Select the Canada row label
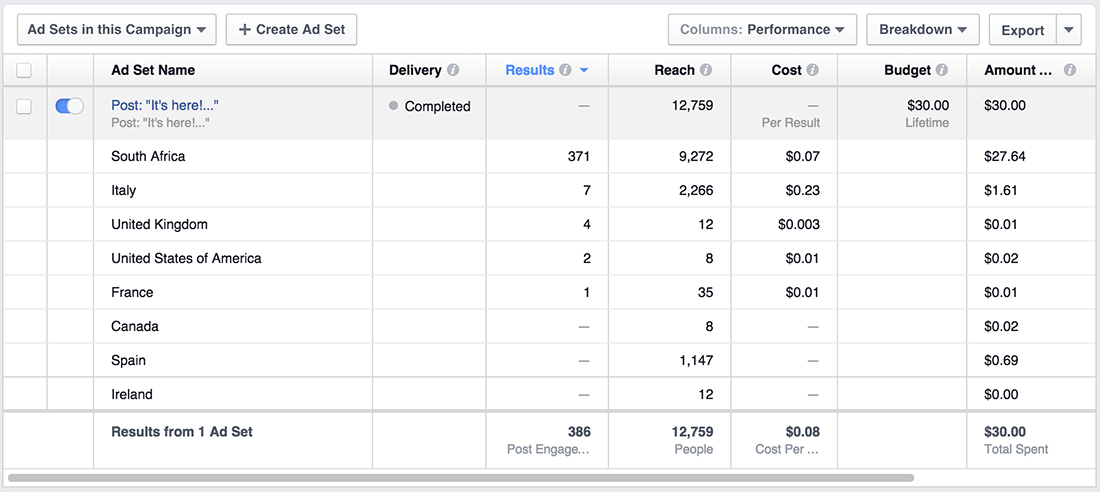The height and width of the screenshot is (492, 1100). 135,326
